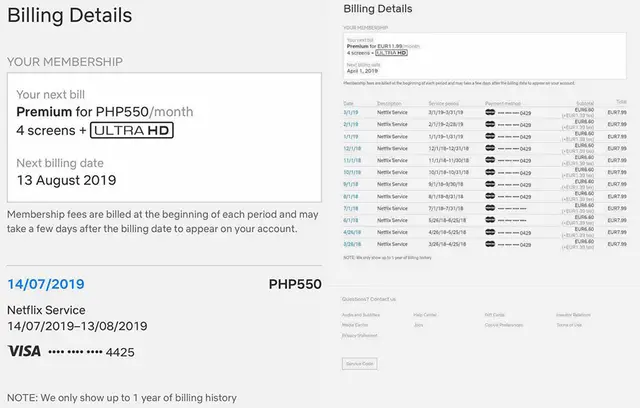This screenshot has height=408, width=640.
Task: Click the Terms of Use link
Action: (569, 325)
